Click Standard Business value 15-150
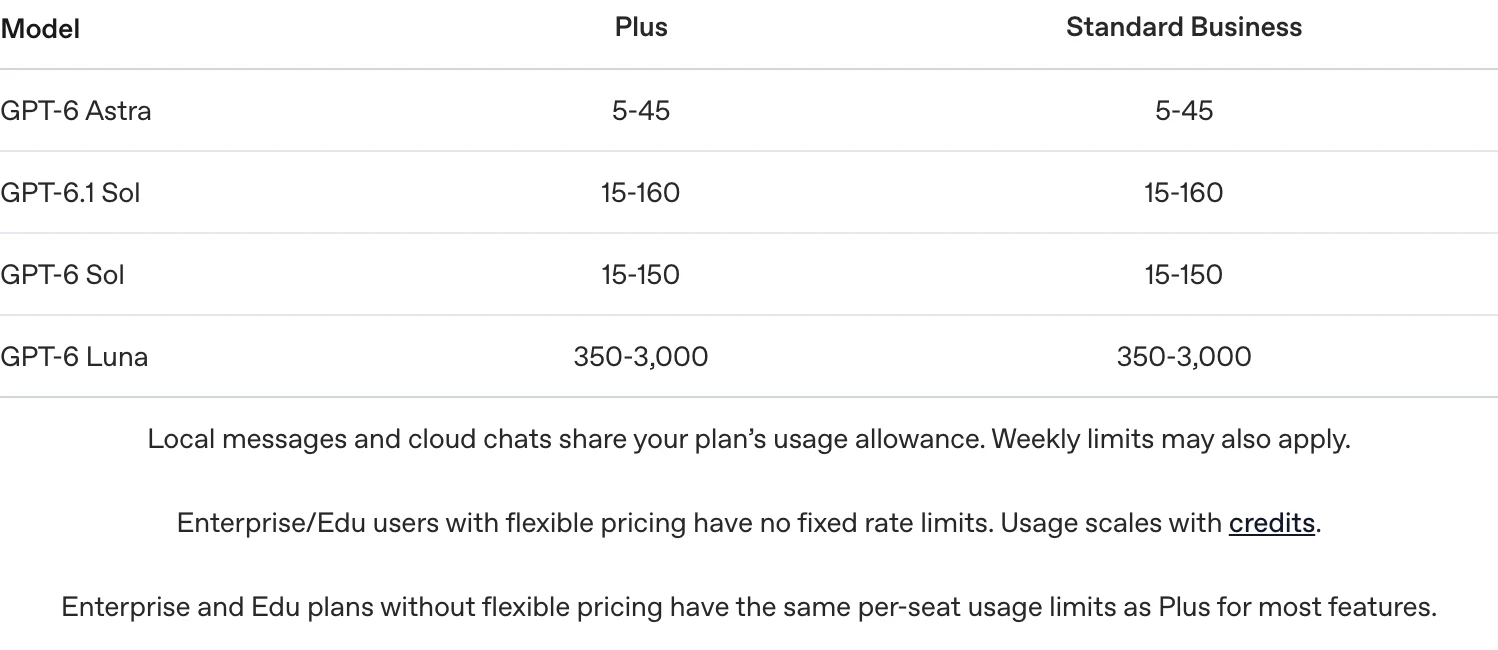Screen dimensions: 1498x650 tap(1184, 274)
